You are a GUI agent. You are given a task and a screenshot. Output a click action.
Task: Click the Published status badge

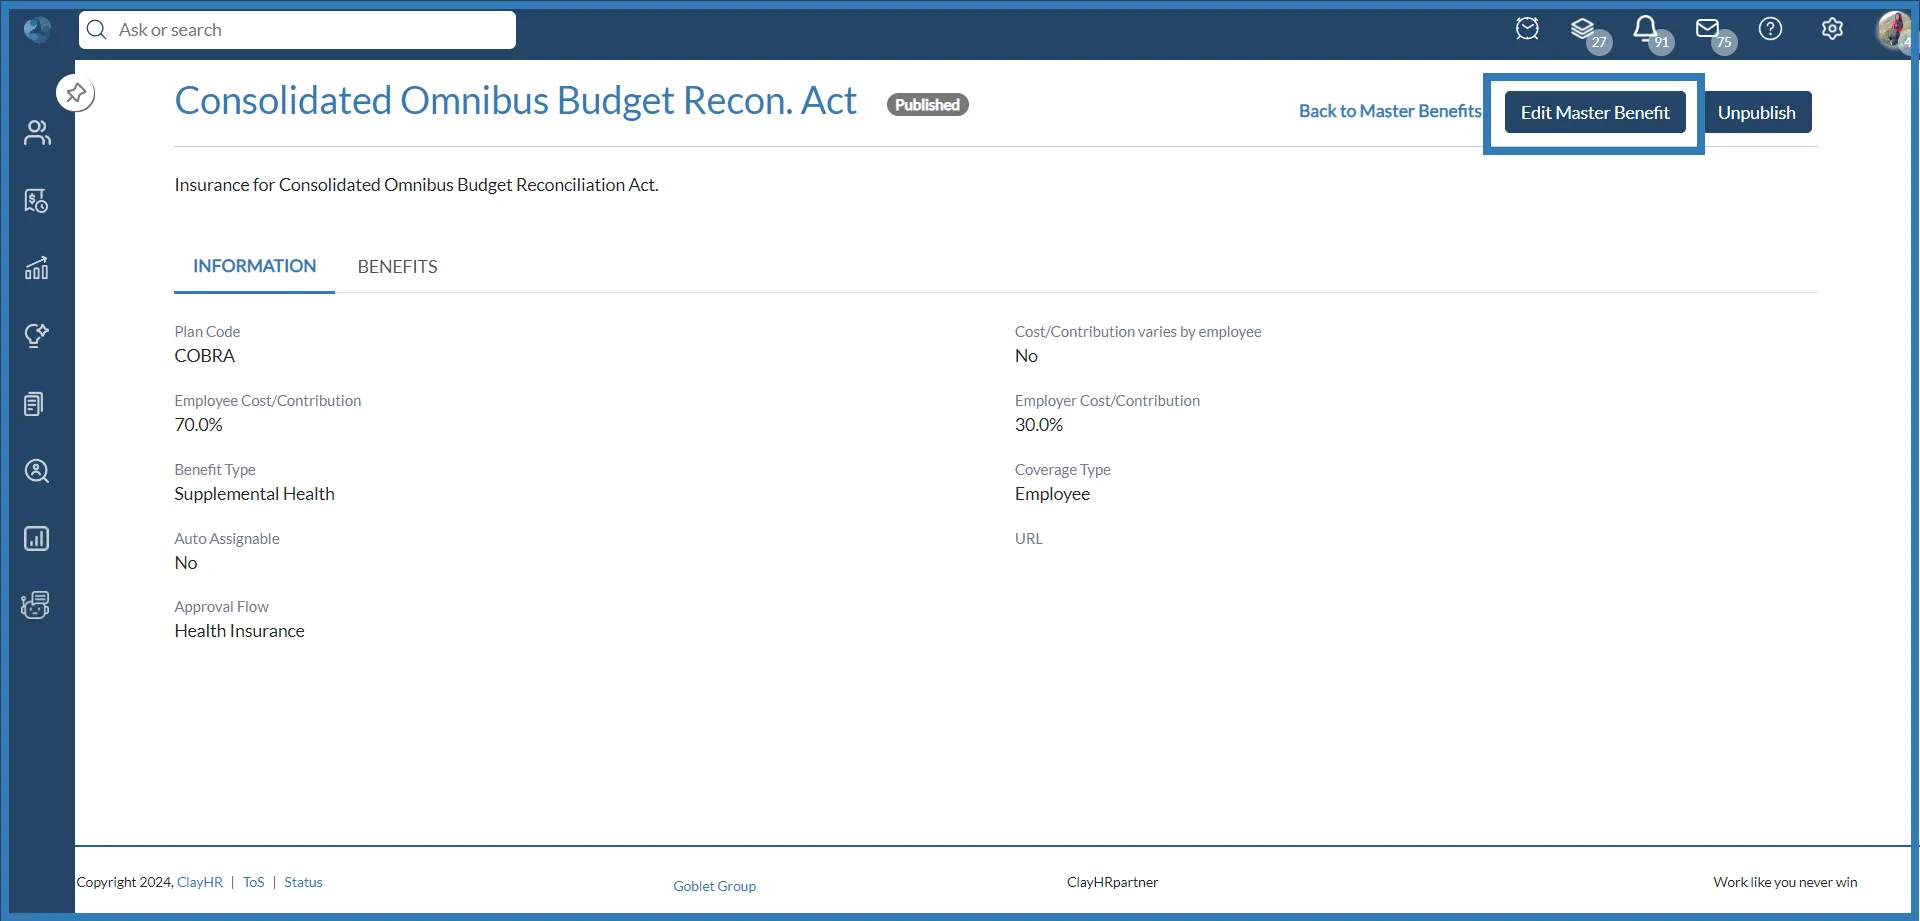click(927, 105)
